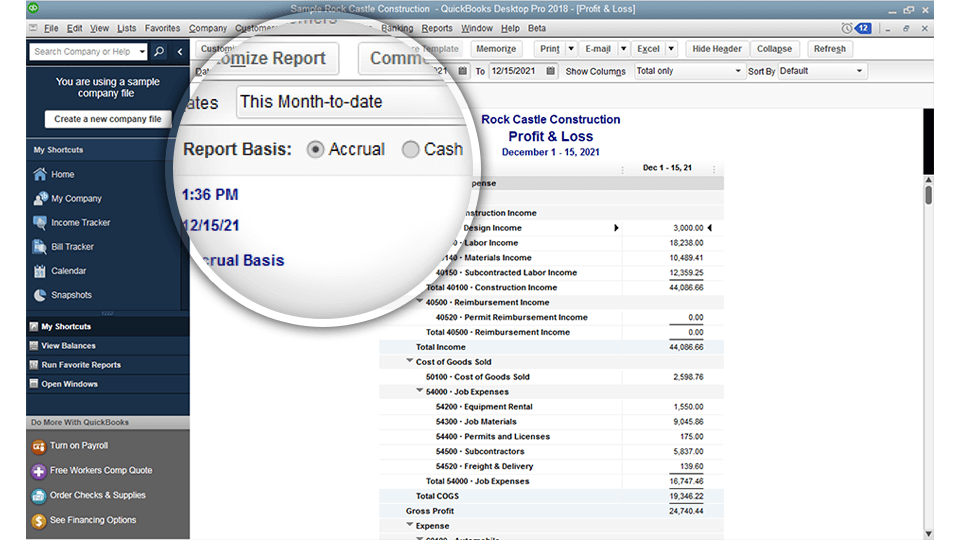
Task: Open the Home shortcut icon
Action: coord(40,174)
